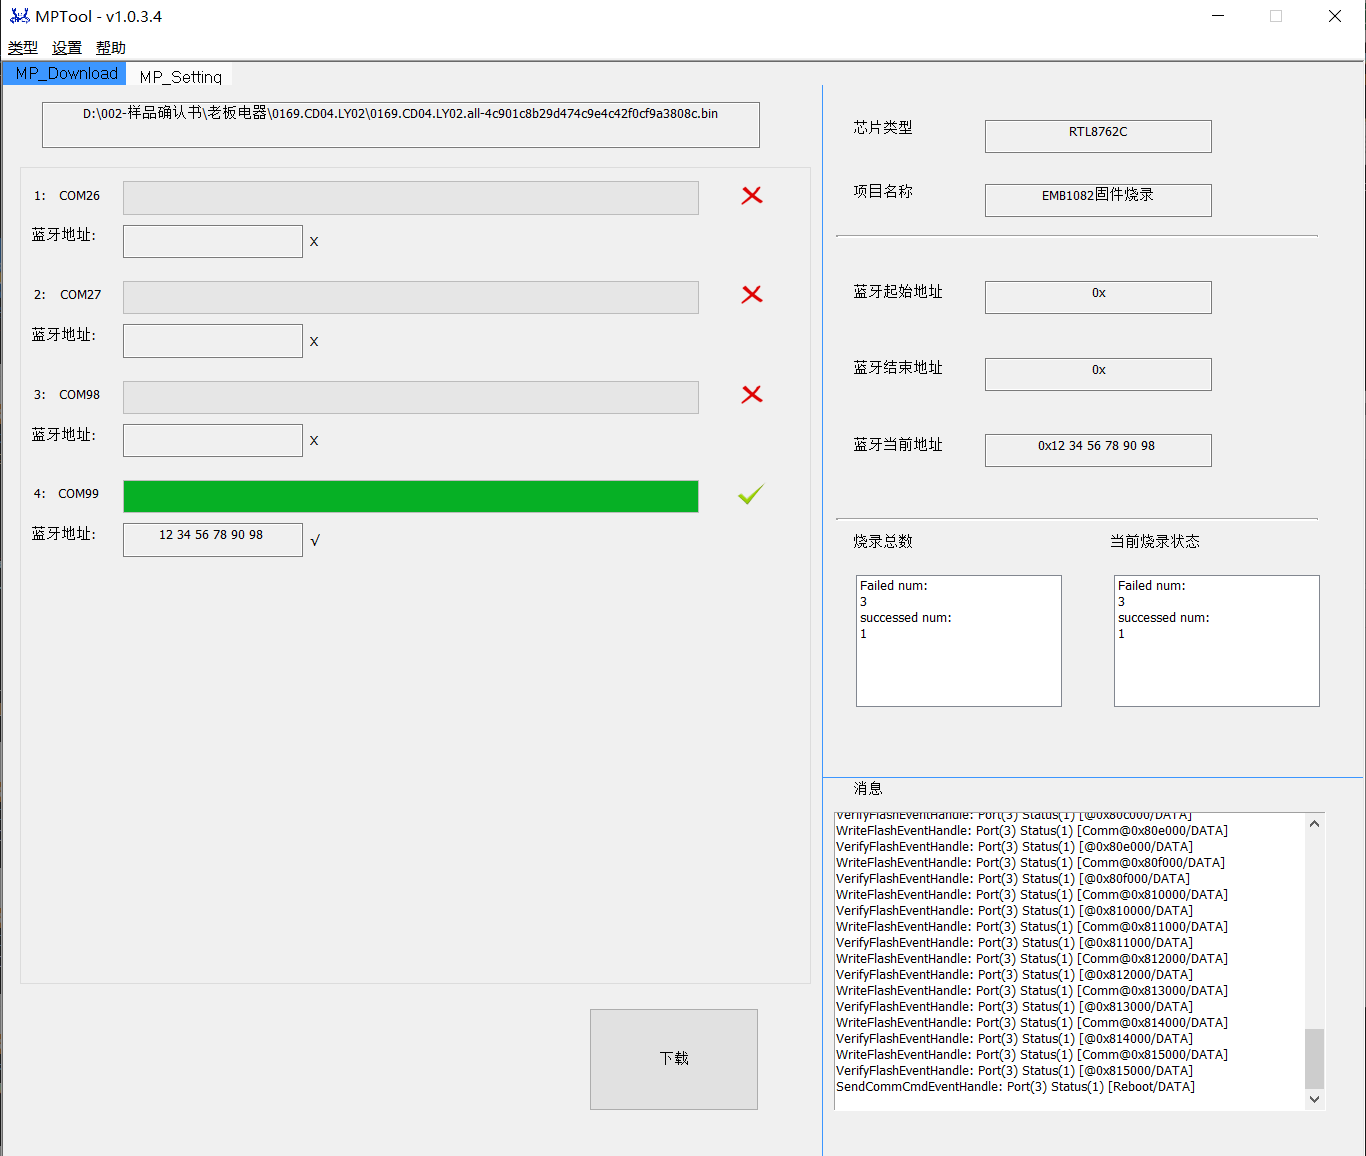1366x1156 pixels.
Task: Close the MPTool window
Action: click(1335, 16)
